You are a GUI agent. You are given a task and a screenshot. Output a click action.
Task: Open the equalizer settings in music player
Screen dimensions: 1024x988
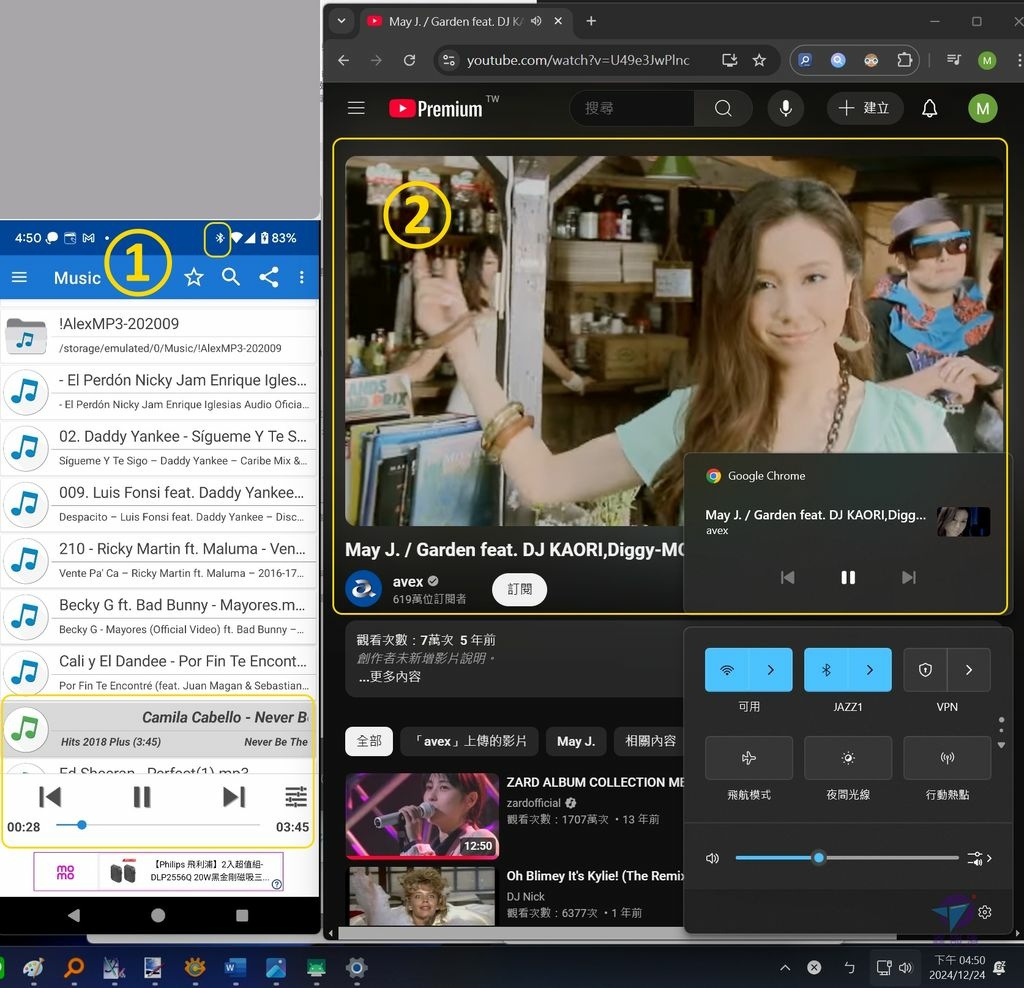tap(296, 796)
